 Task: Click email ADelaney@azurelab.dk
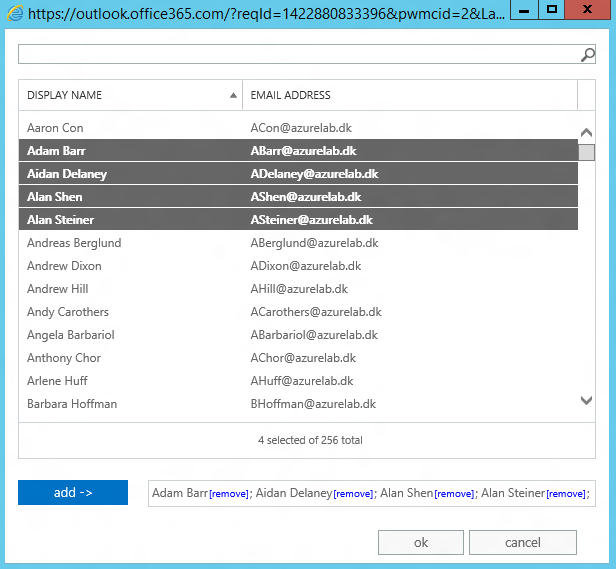click(x=314, y=174)
